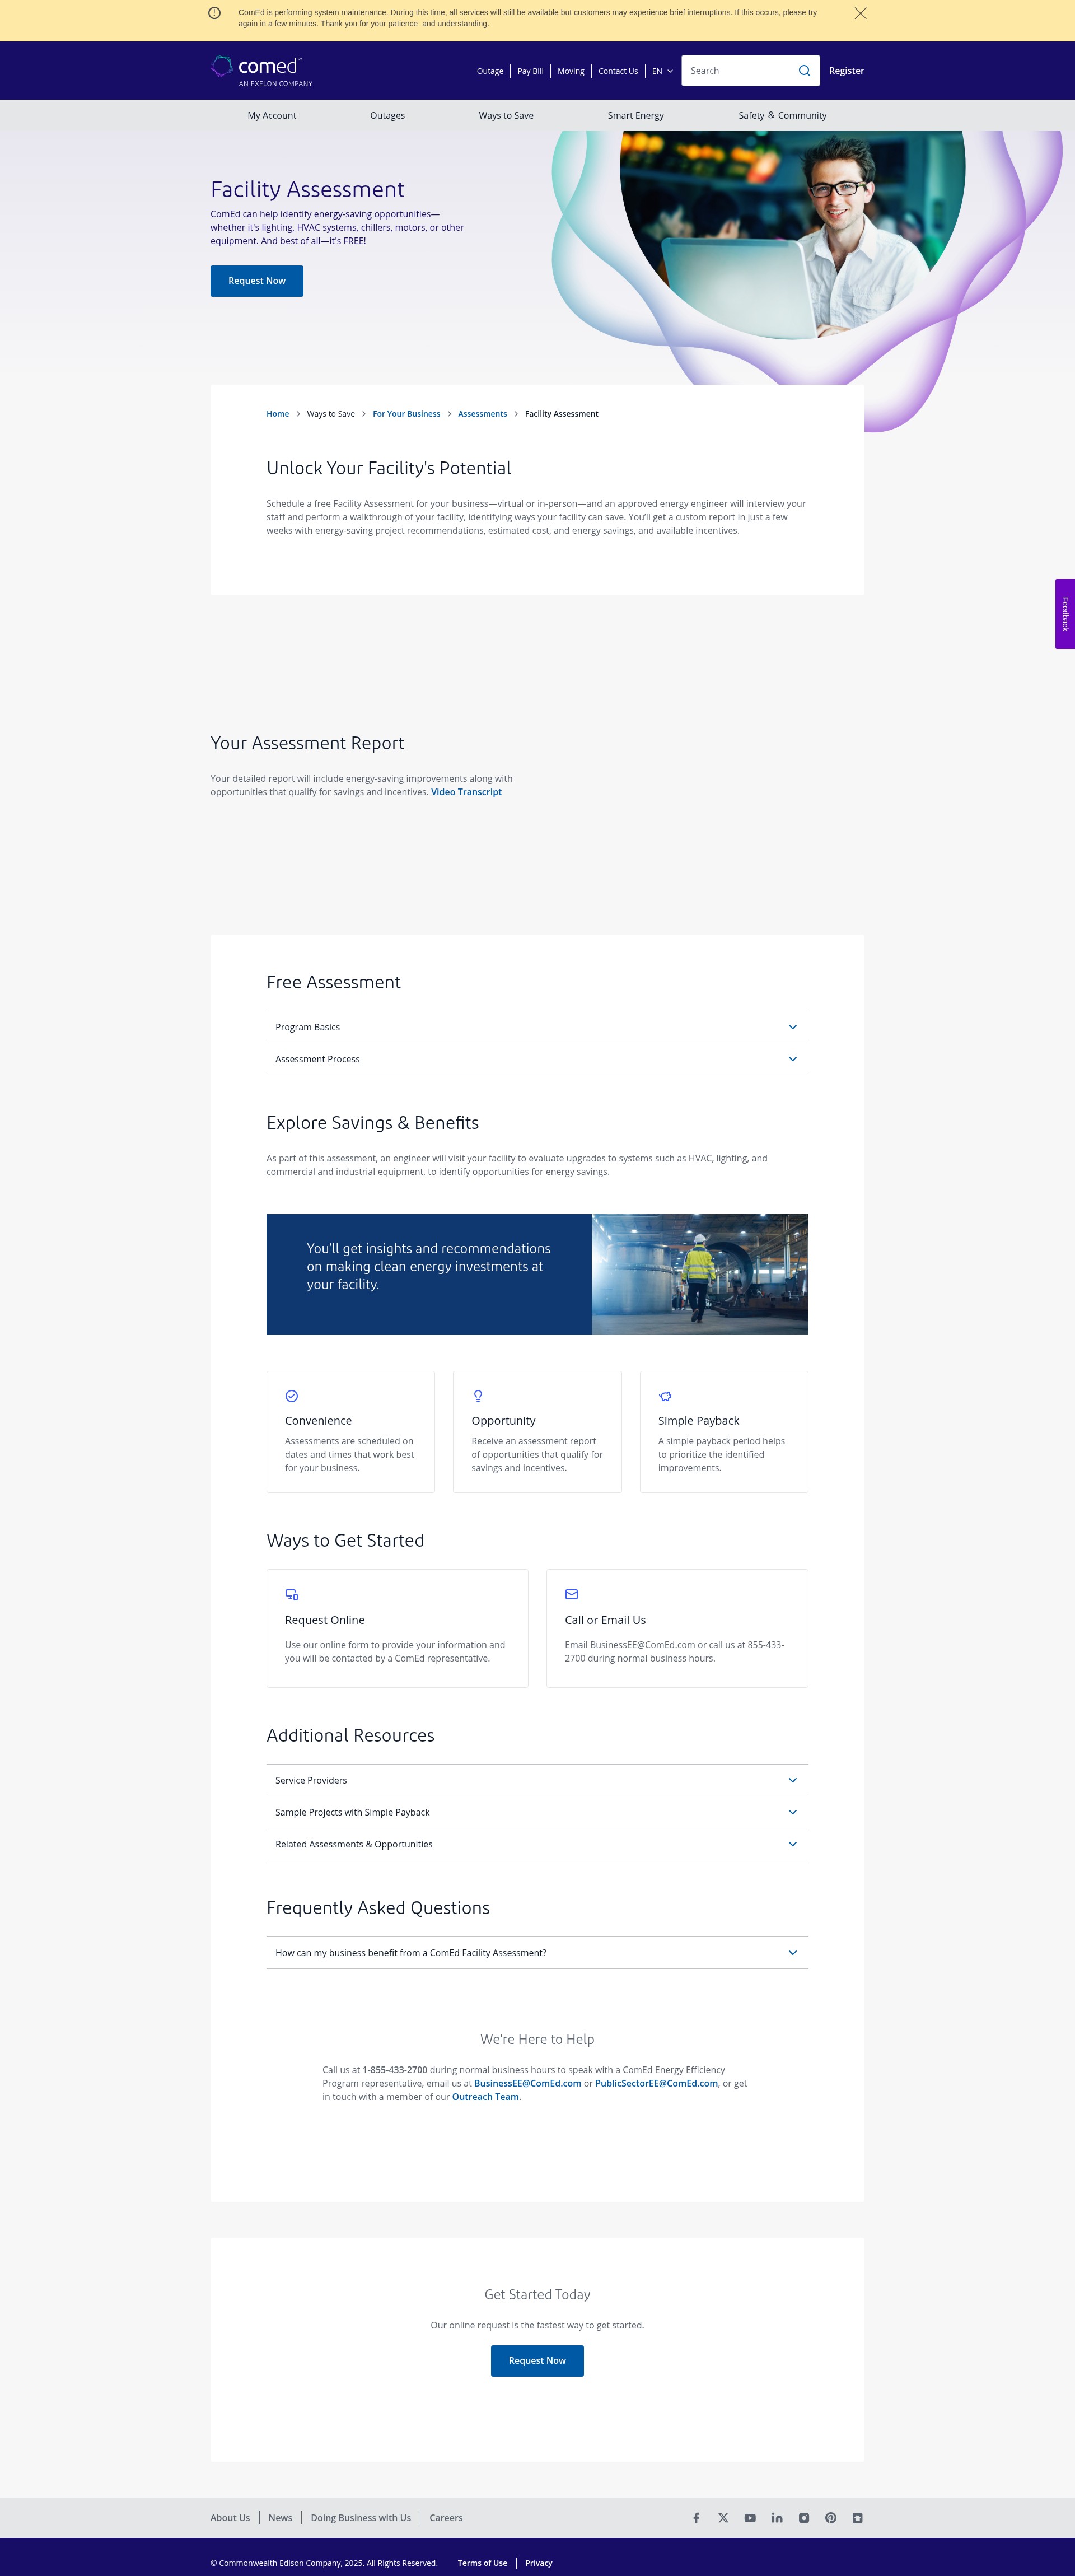1075x2576 pixels.
Task: Open the Video Transcript link
Action: coord(466,792)
